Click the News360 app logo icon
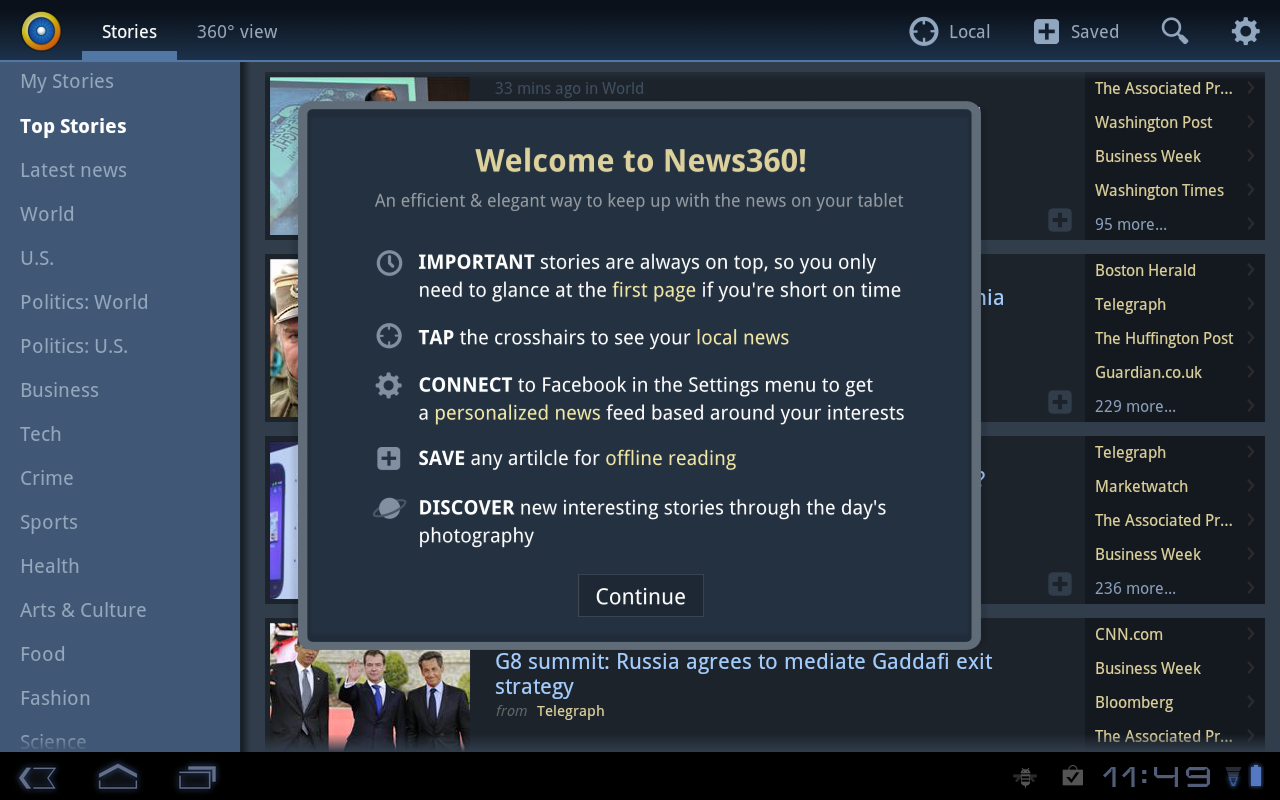The width and height of the screenshot is (1280, 800). click(x=41, y=31)
